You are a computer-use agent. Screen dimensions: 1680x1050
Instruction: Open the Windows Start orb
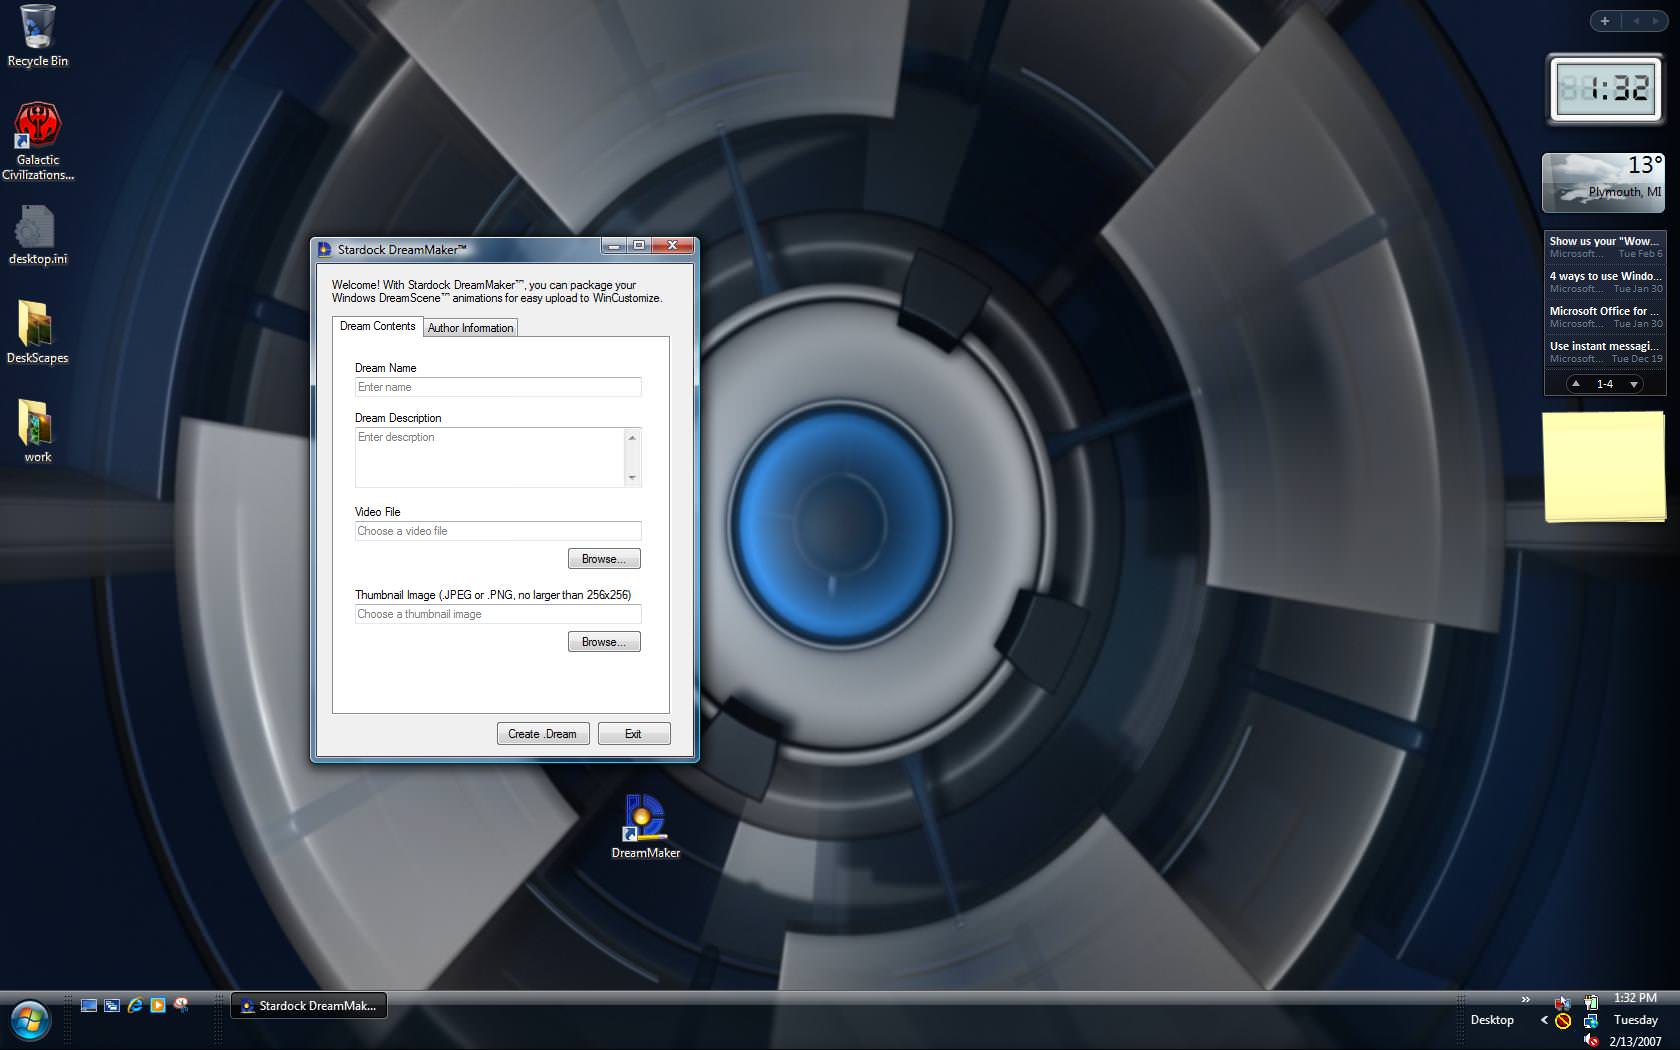(x=30, y=1020)
